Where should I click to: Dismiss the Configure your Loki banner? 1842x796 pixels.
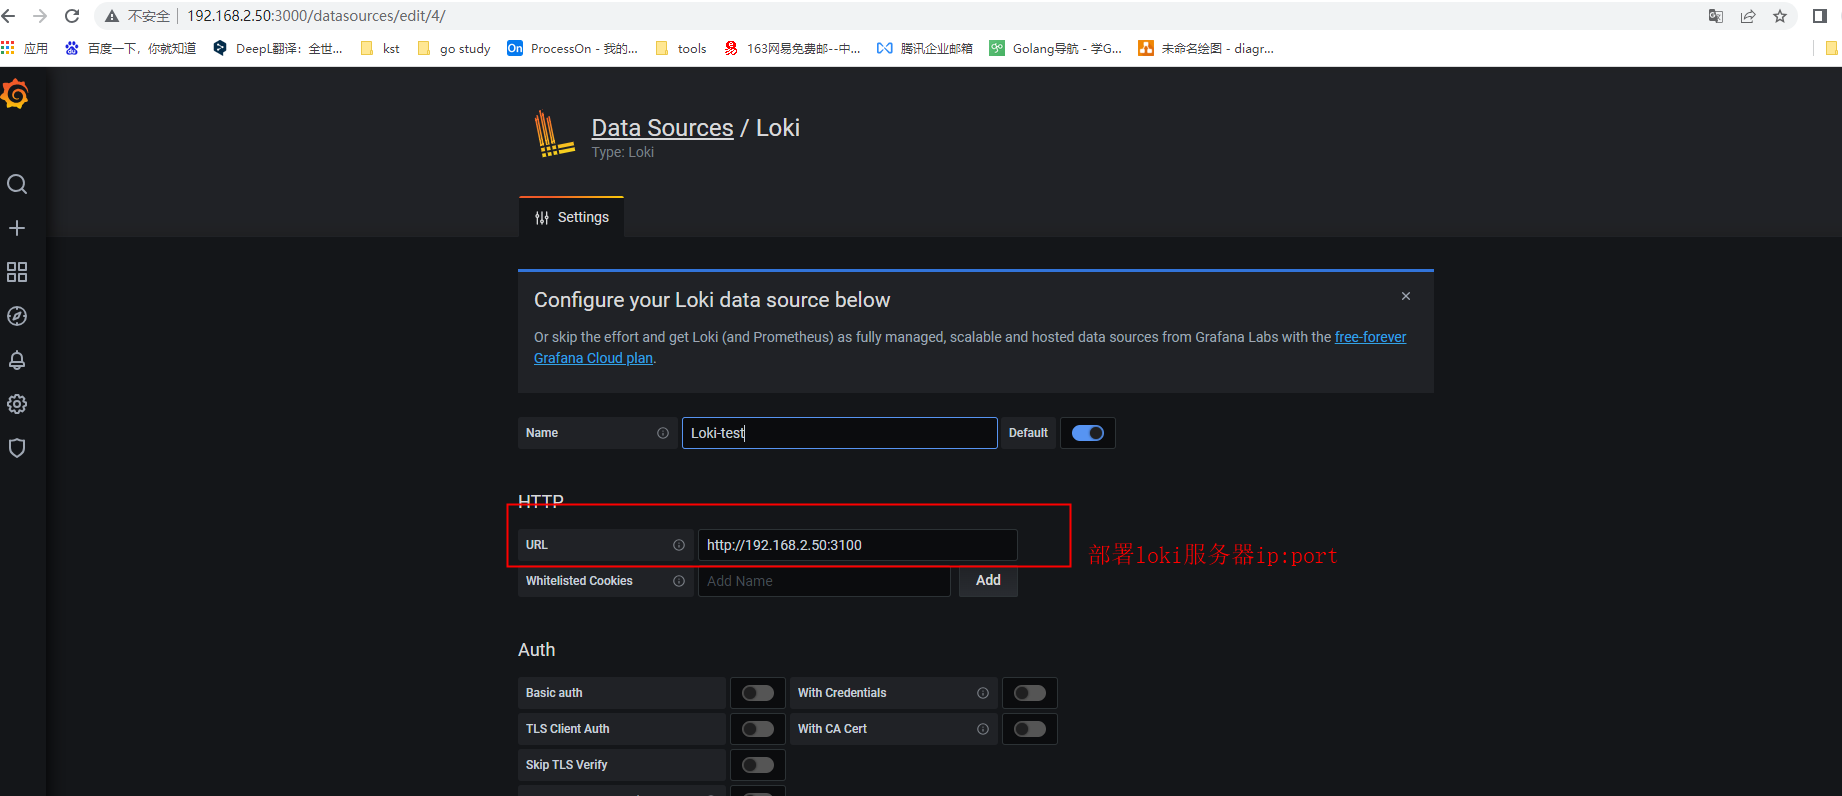click(x=1406, y=296)
